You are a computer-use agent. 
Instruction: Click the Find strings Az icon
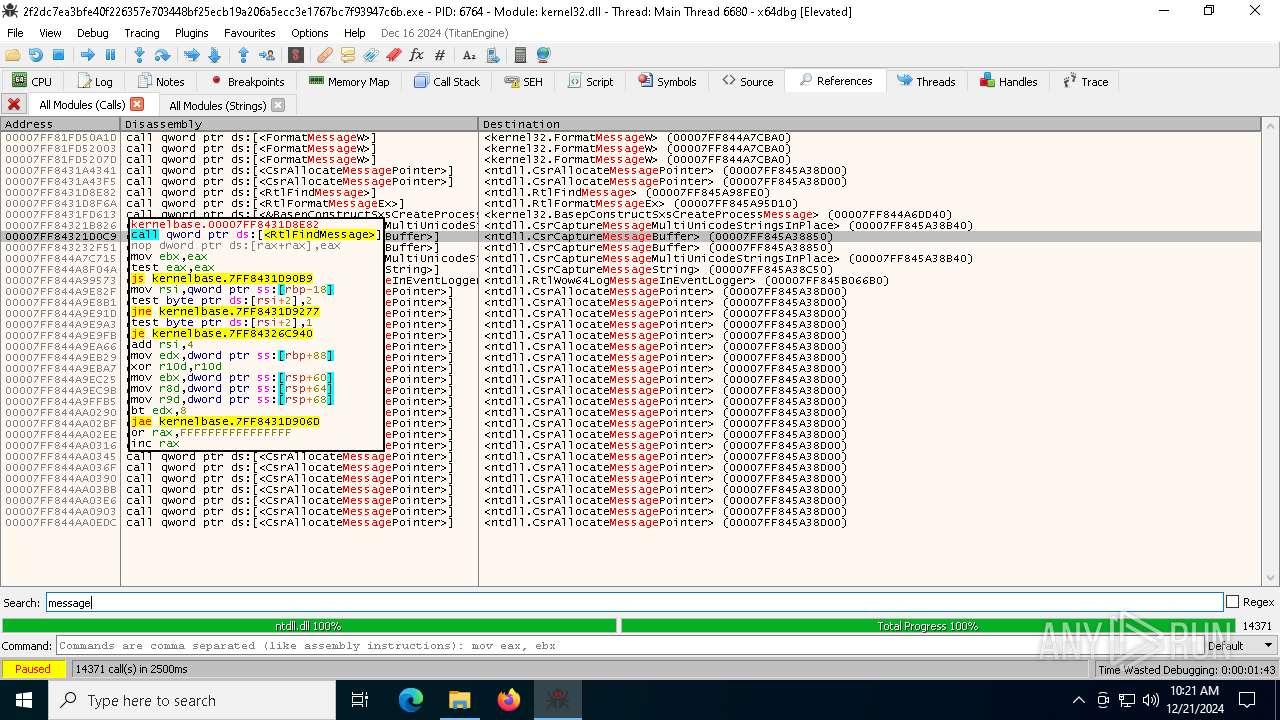(469, 55)
